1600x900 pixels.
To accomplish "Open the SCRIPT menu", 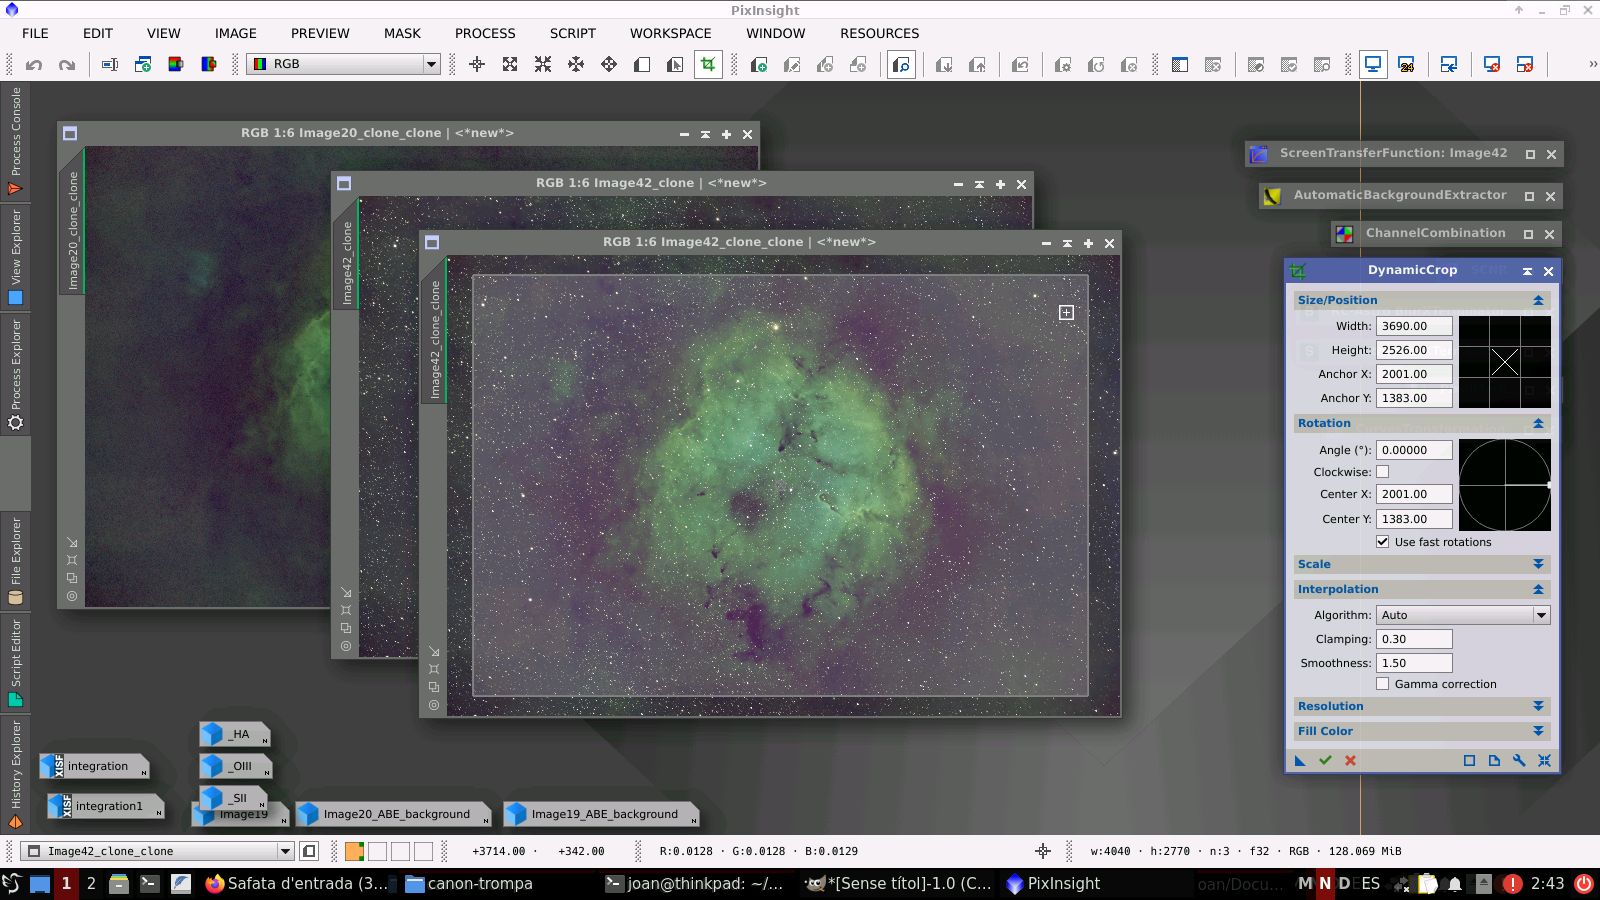I will click(x=572, y=33).
